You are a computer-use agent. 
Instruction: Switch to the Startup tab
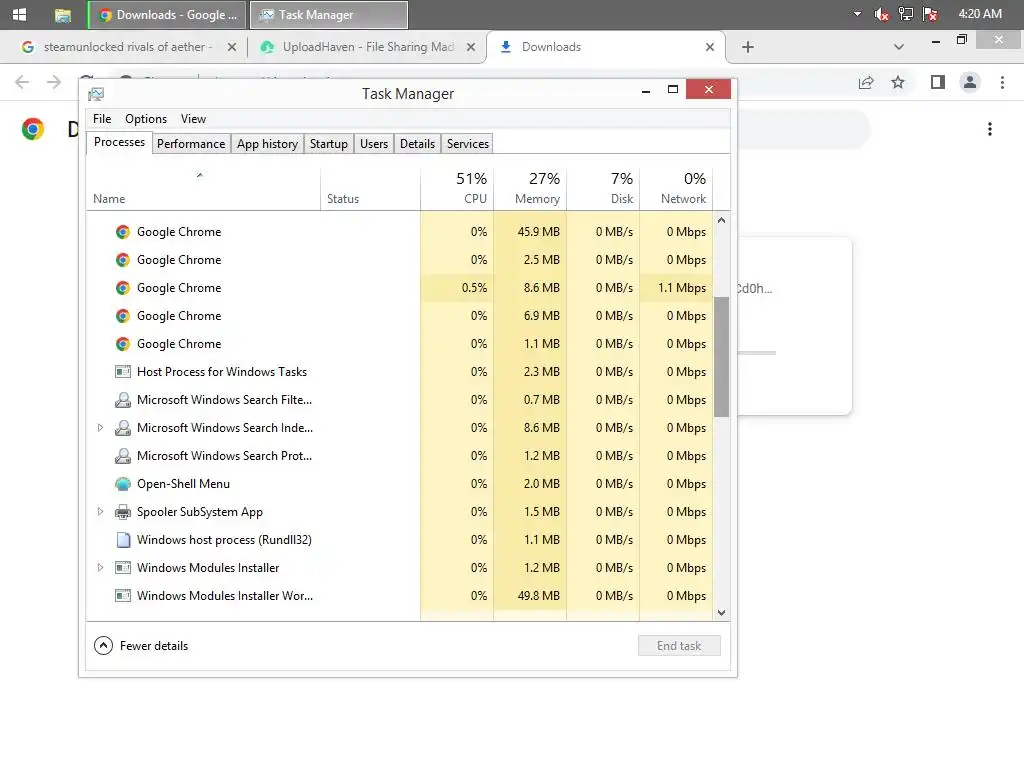328,144
